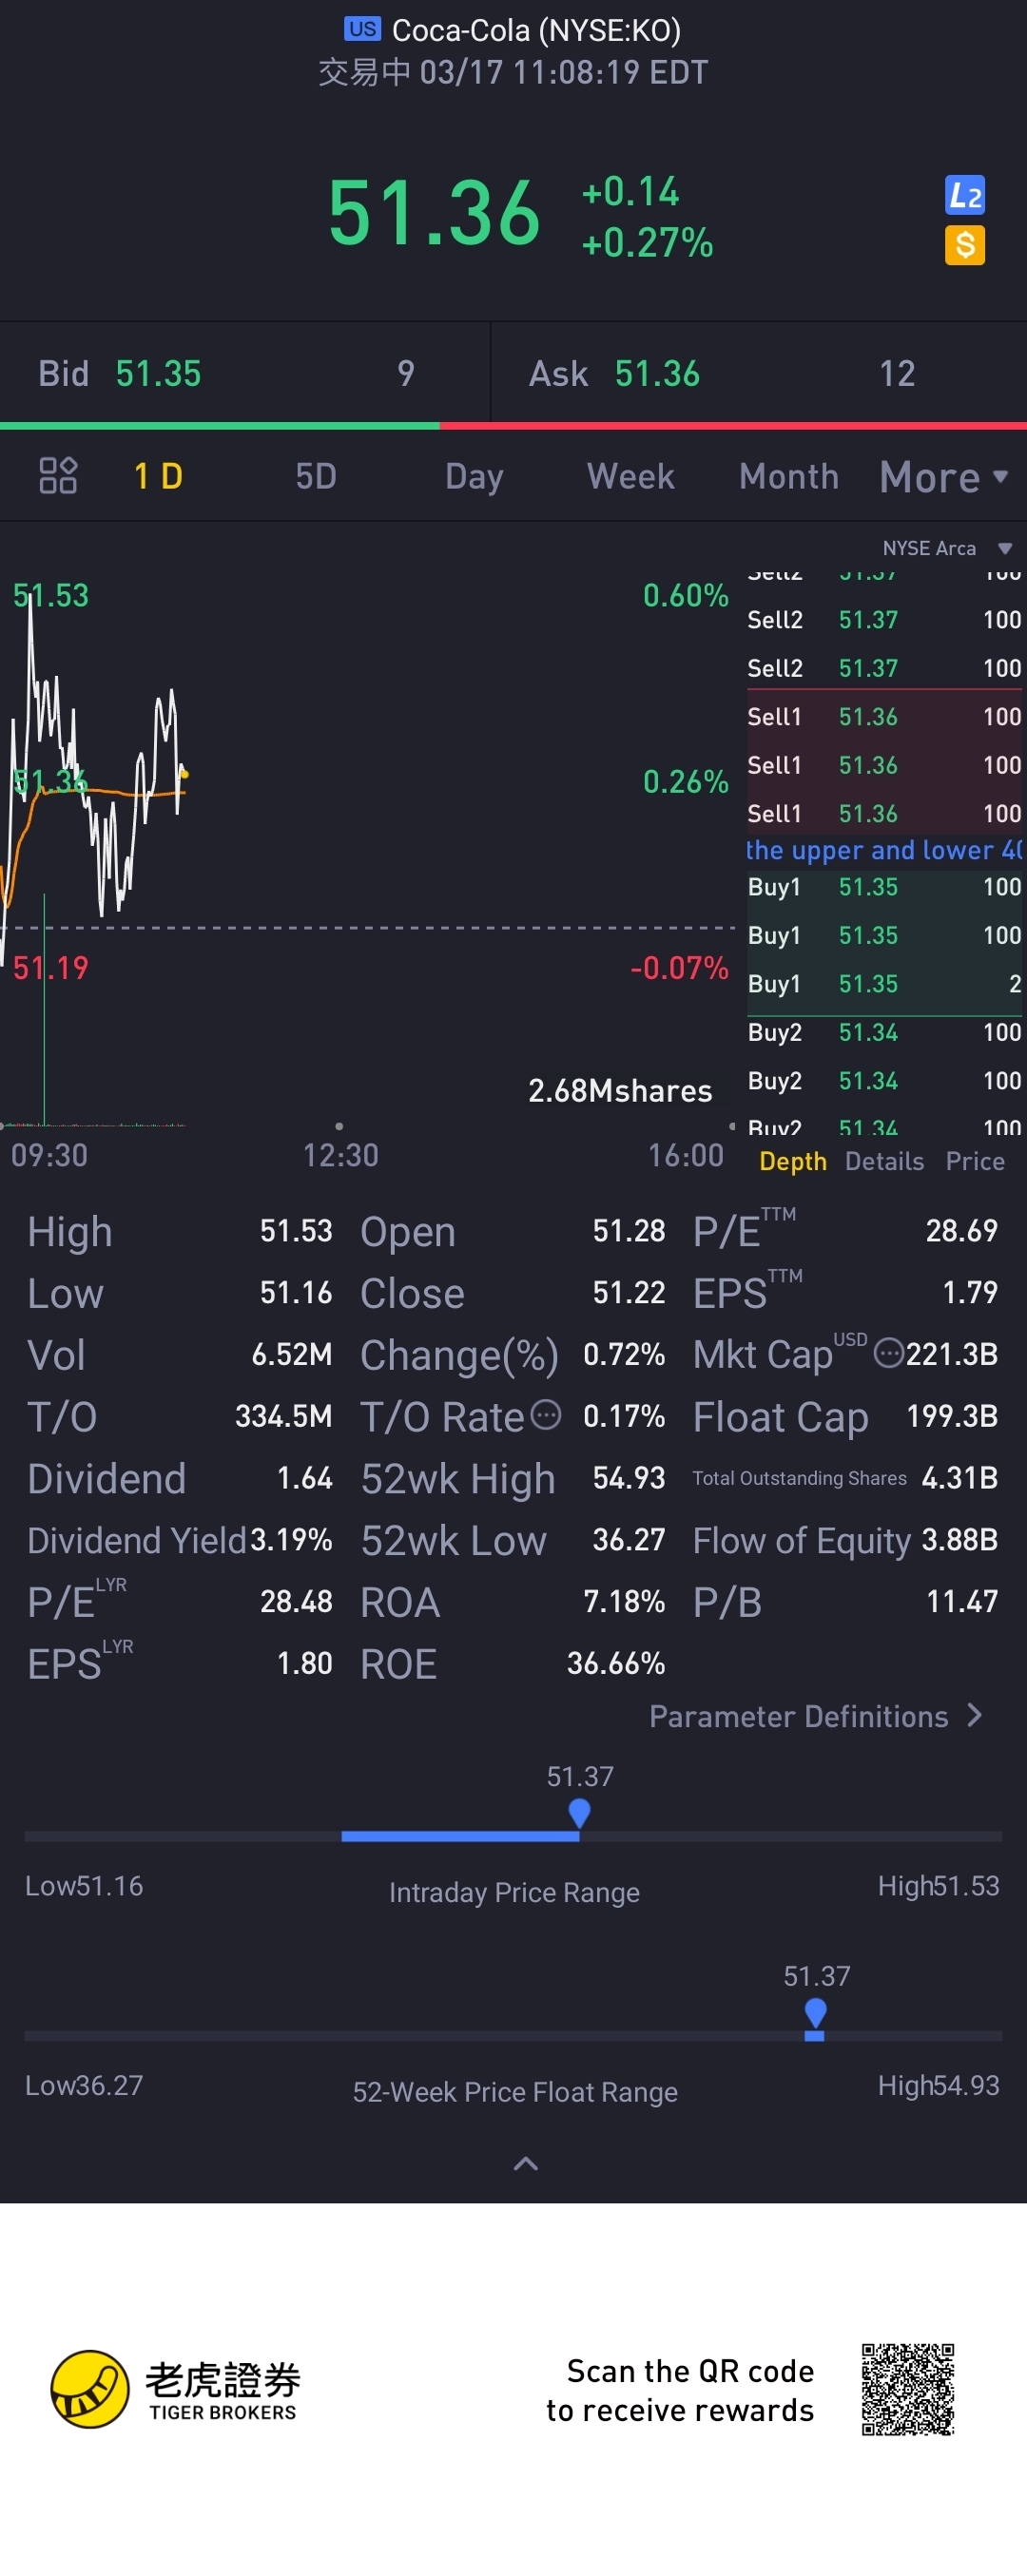Viewport: 1027px width, 2576px height.
Task: Select the Depth order book tab
Action: click(x=793, y=1161)
